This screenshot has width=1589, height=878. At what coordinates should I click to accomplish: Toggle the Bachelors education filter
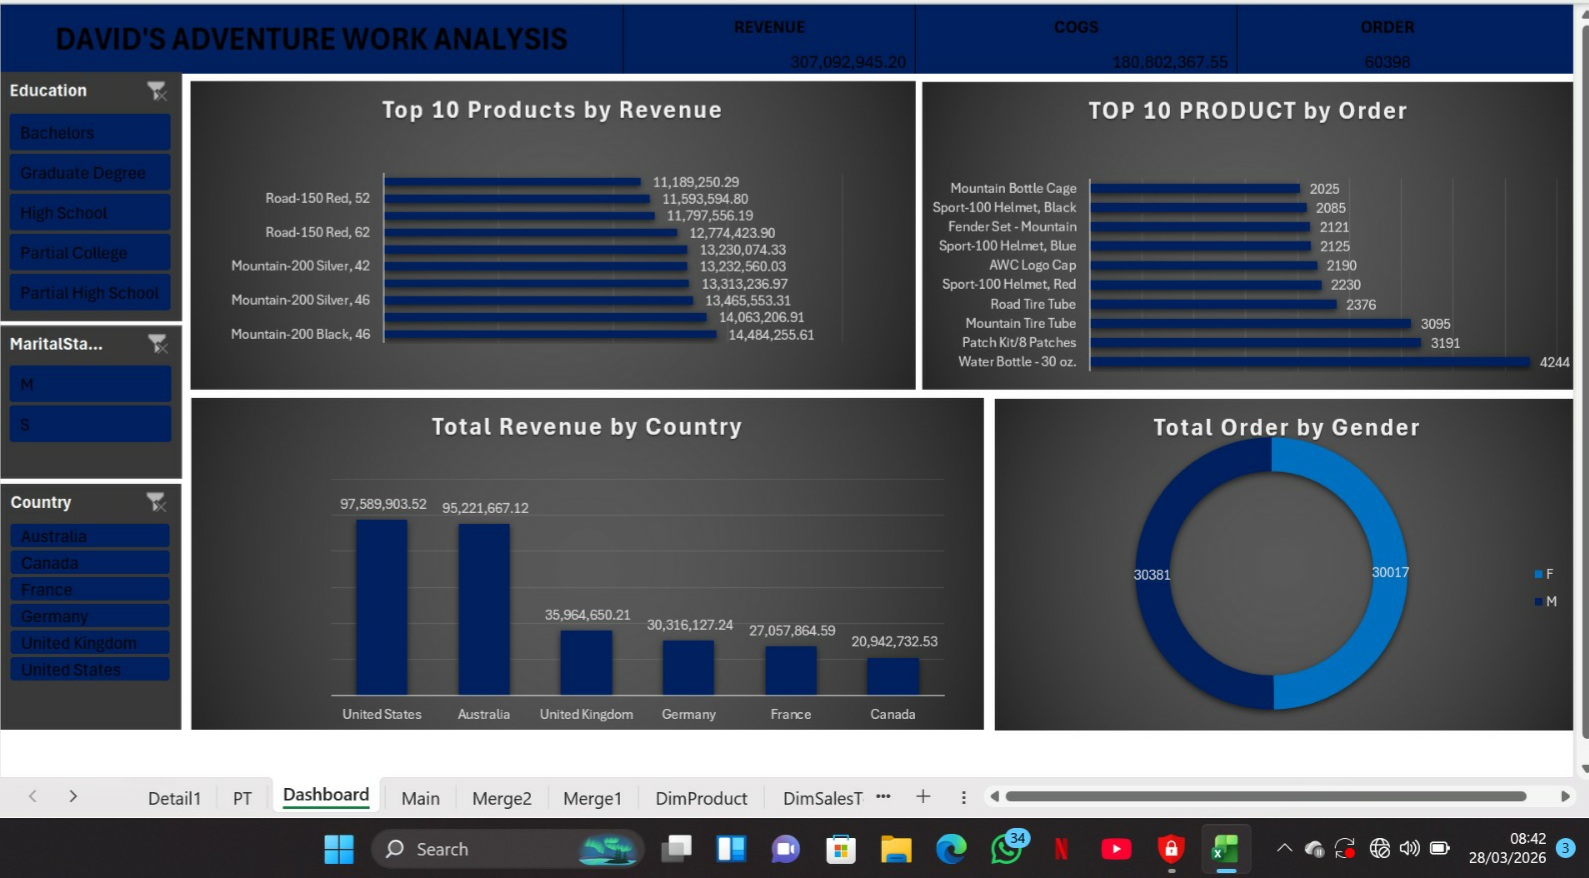pyautogui.click(x=90, y=133)
